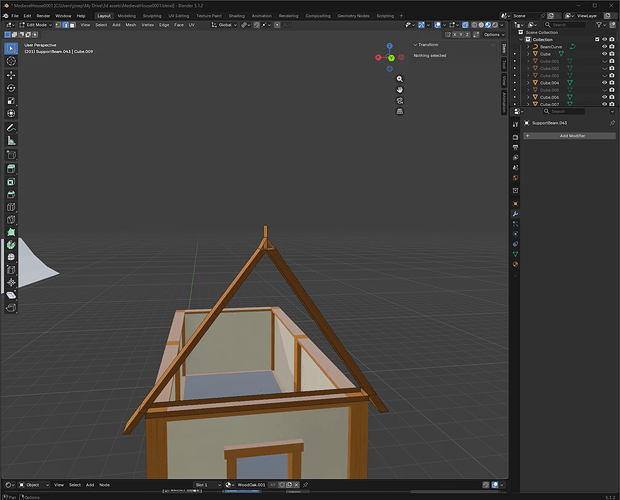
Task: Expand BeamCurve in the outliner
Action: pos(528,47)
